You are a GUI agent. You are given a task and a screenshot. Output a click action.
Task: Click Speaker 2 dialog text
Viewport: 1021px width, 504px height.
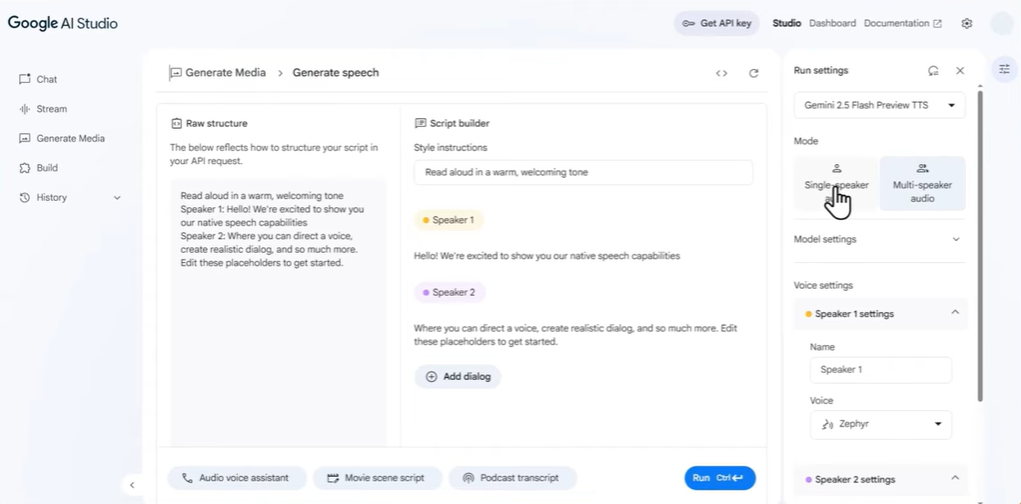pos(576,335)
